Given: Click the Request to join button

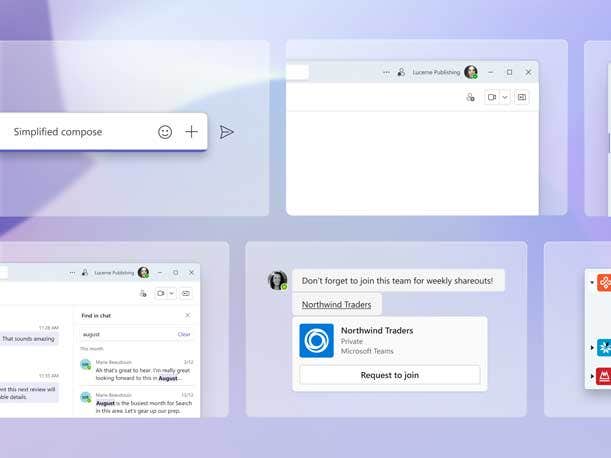Looking at the screenshot, I should click(x=389, y=375).
